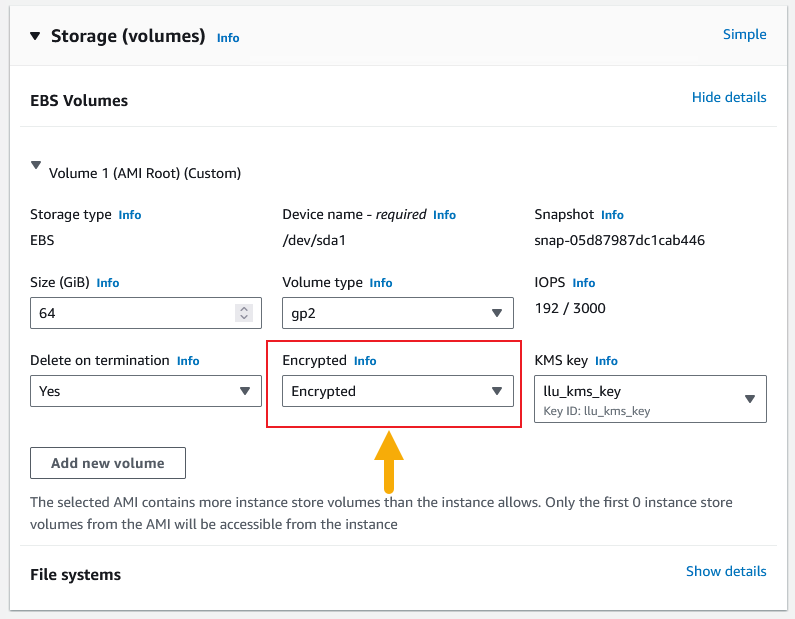Click the Size (GiB) stepper arrows
The height and width of the screenshot is (619, 795).
pyautogui.click(x=244, y=313)
